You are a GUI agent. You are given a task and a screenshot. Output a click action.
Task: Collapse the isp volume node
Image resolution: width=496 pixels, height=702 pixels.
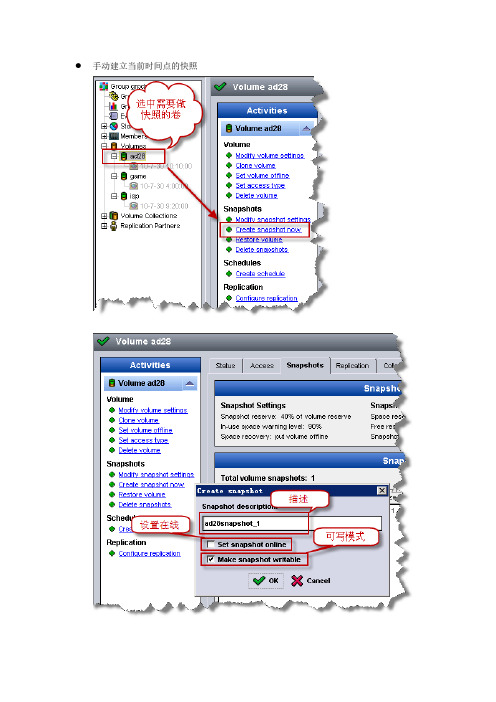pyautogui.click(x=114, y=196)
